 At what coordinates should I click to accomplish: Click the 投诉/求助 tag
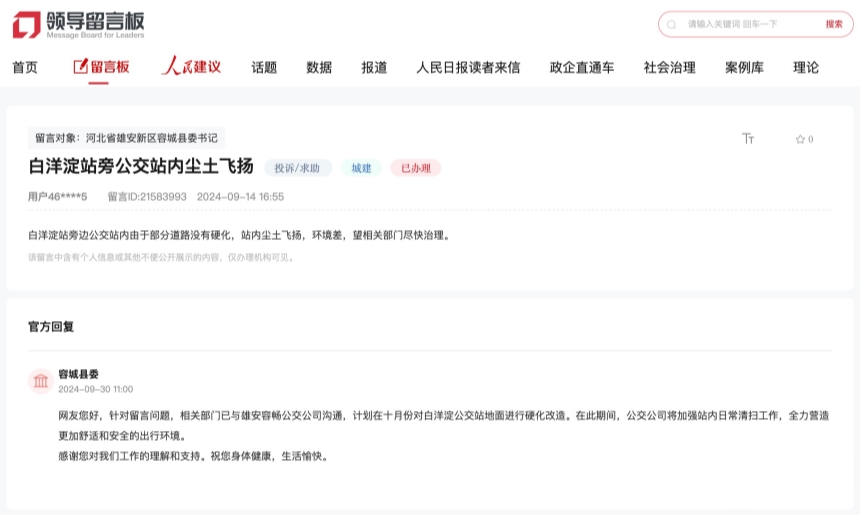(297, 168)
